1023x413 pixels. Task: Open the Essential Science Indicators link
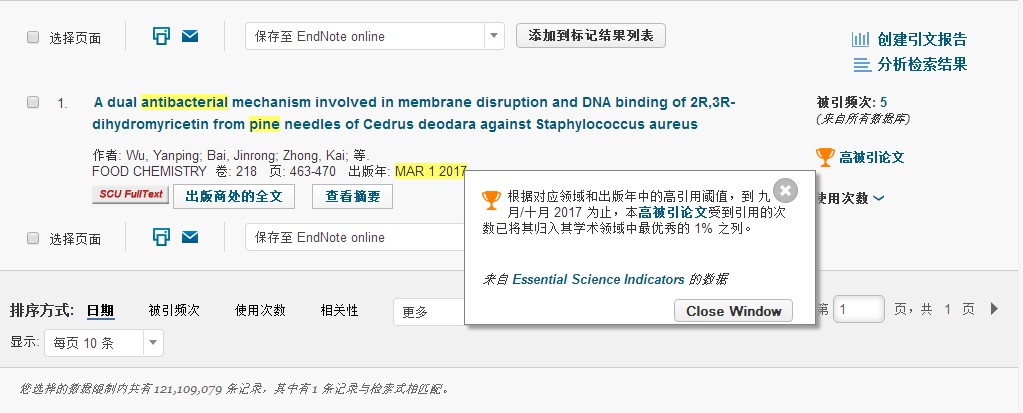pos(598,279)
